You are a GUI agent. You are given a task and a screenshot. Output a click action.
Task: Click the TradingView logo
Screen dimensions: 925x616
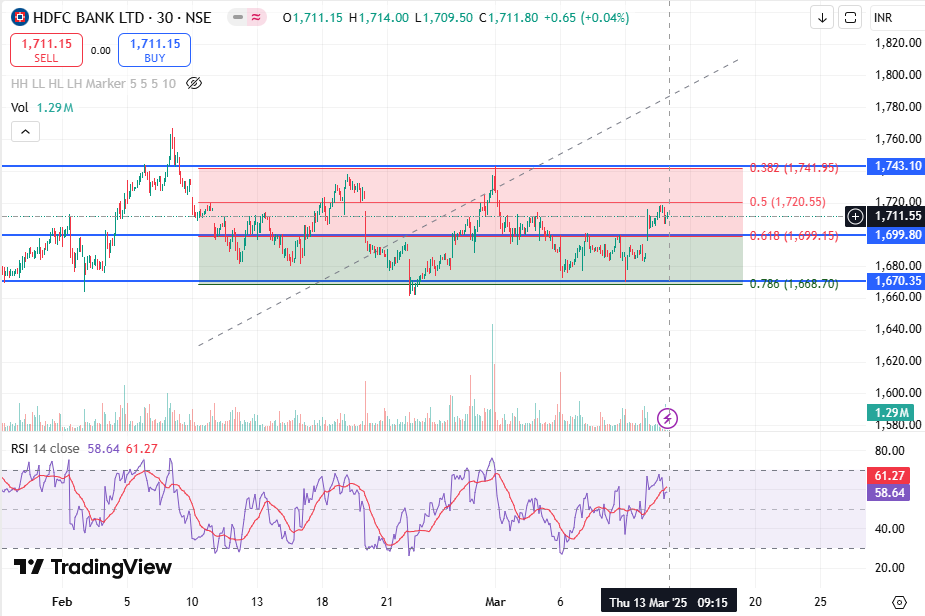click(x=93, y=567)
